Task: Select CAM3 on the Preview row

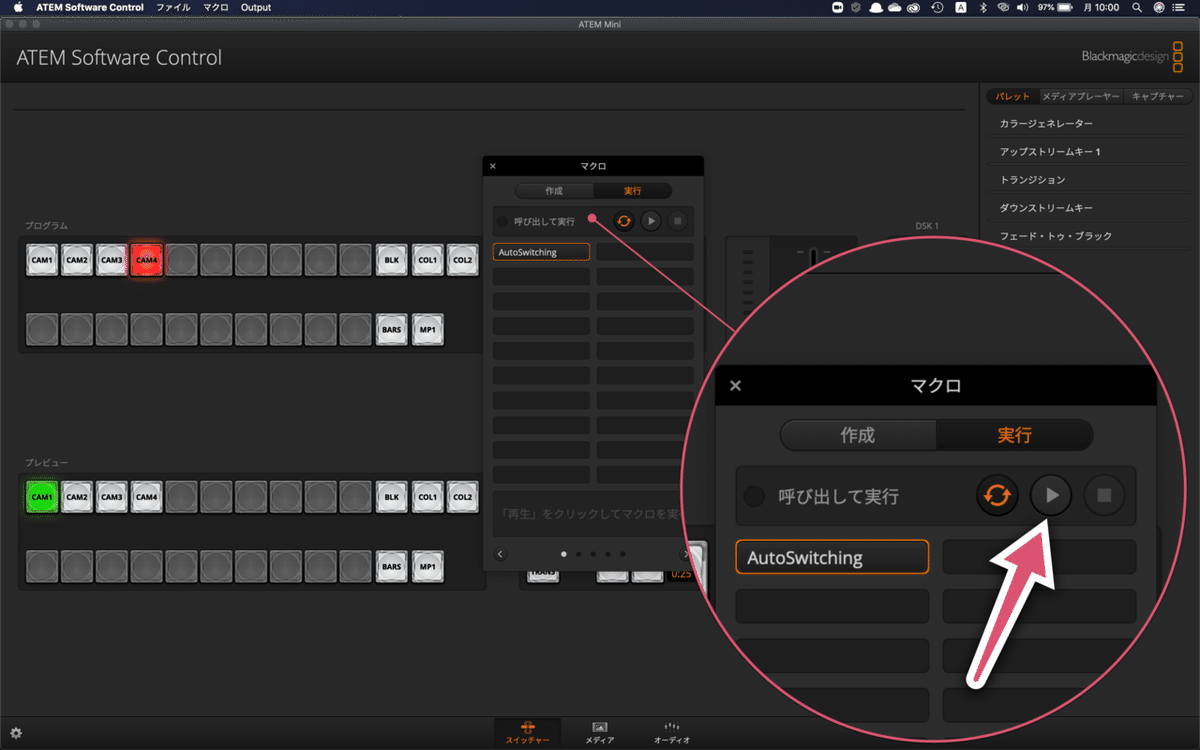Action: pyautogui.click(x=112, y=497)
